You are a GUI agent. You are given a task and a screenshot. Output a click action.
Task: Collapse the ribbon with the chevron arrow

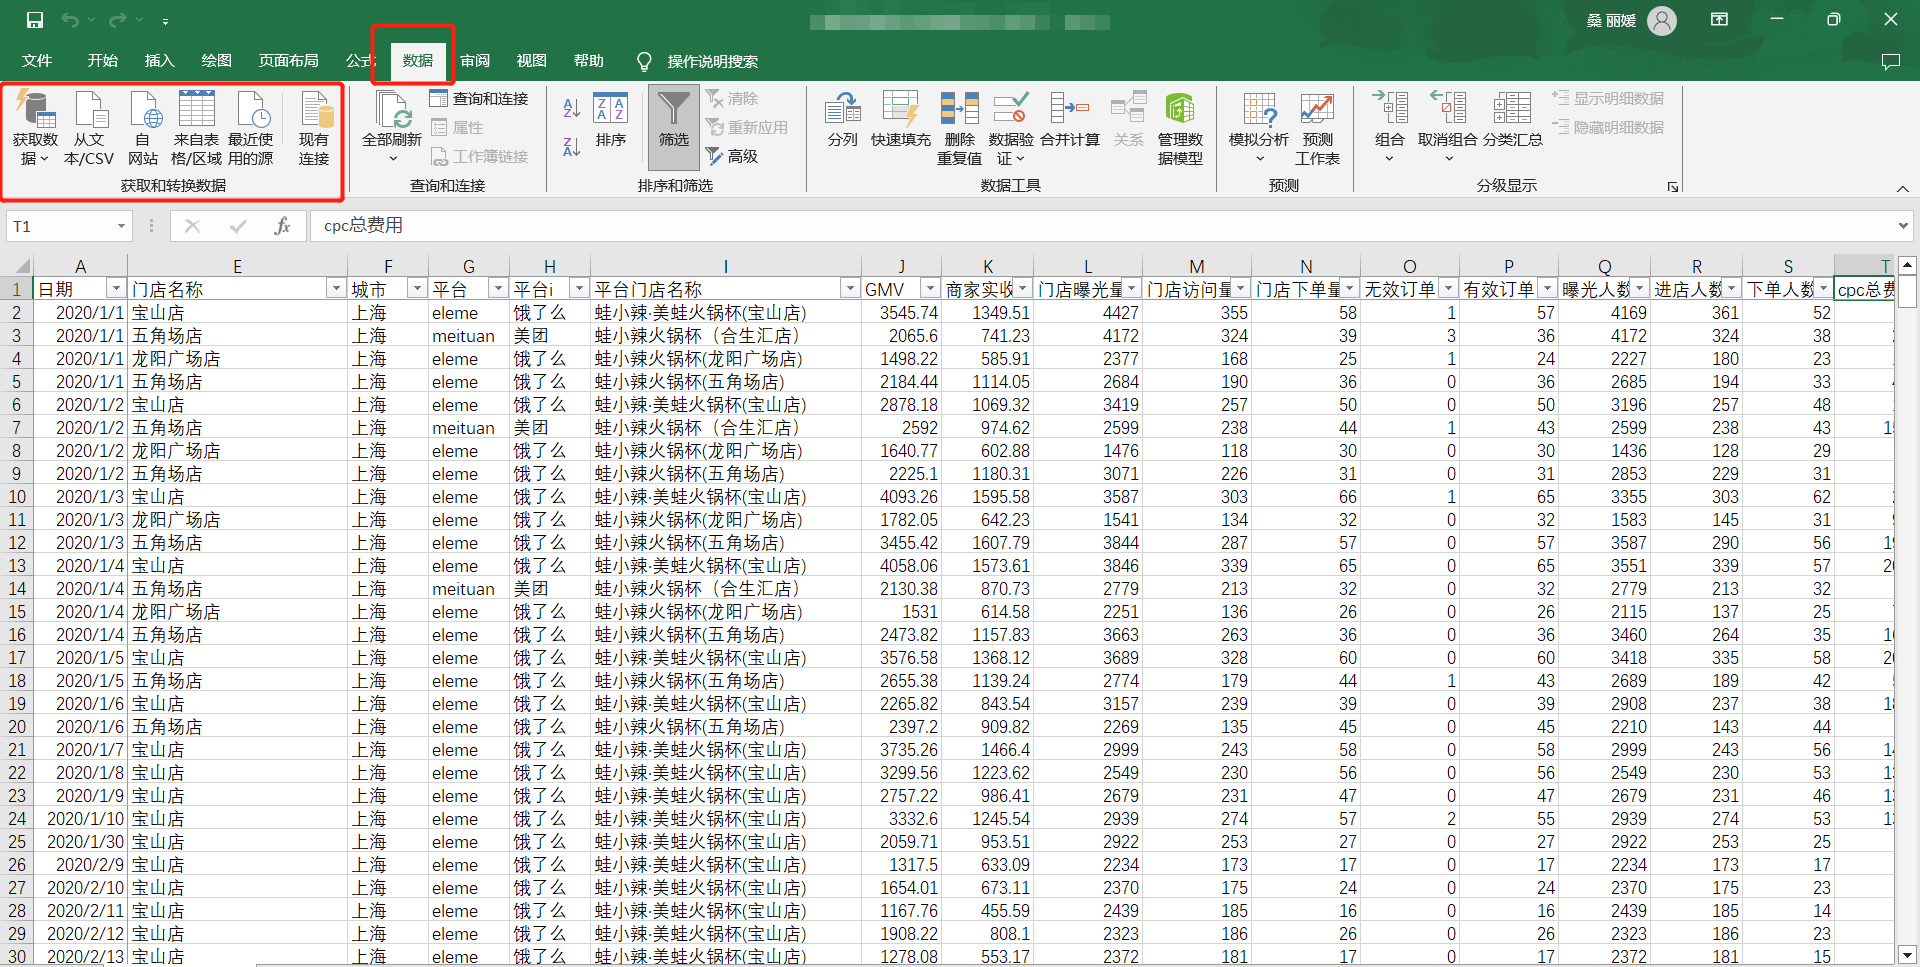point(1902,188)
